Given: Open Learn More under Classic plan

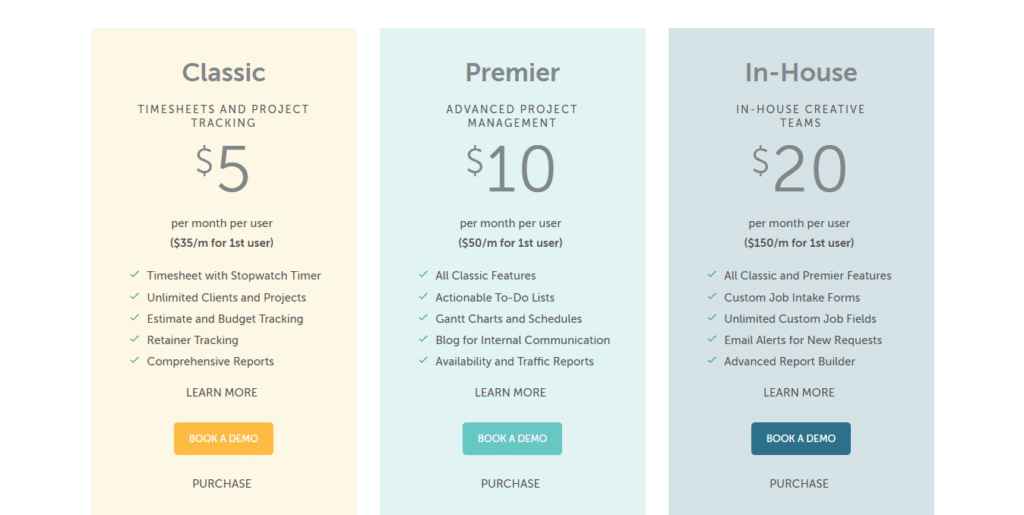Looking at the screenshot, I should [x=222, y=392].
